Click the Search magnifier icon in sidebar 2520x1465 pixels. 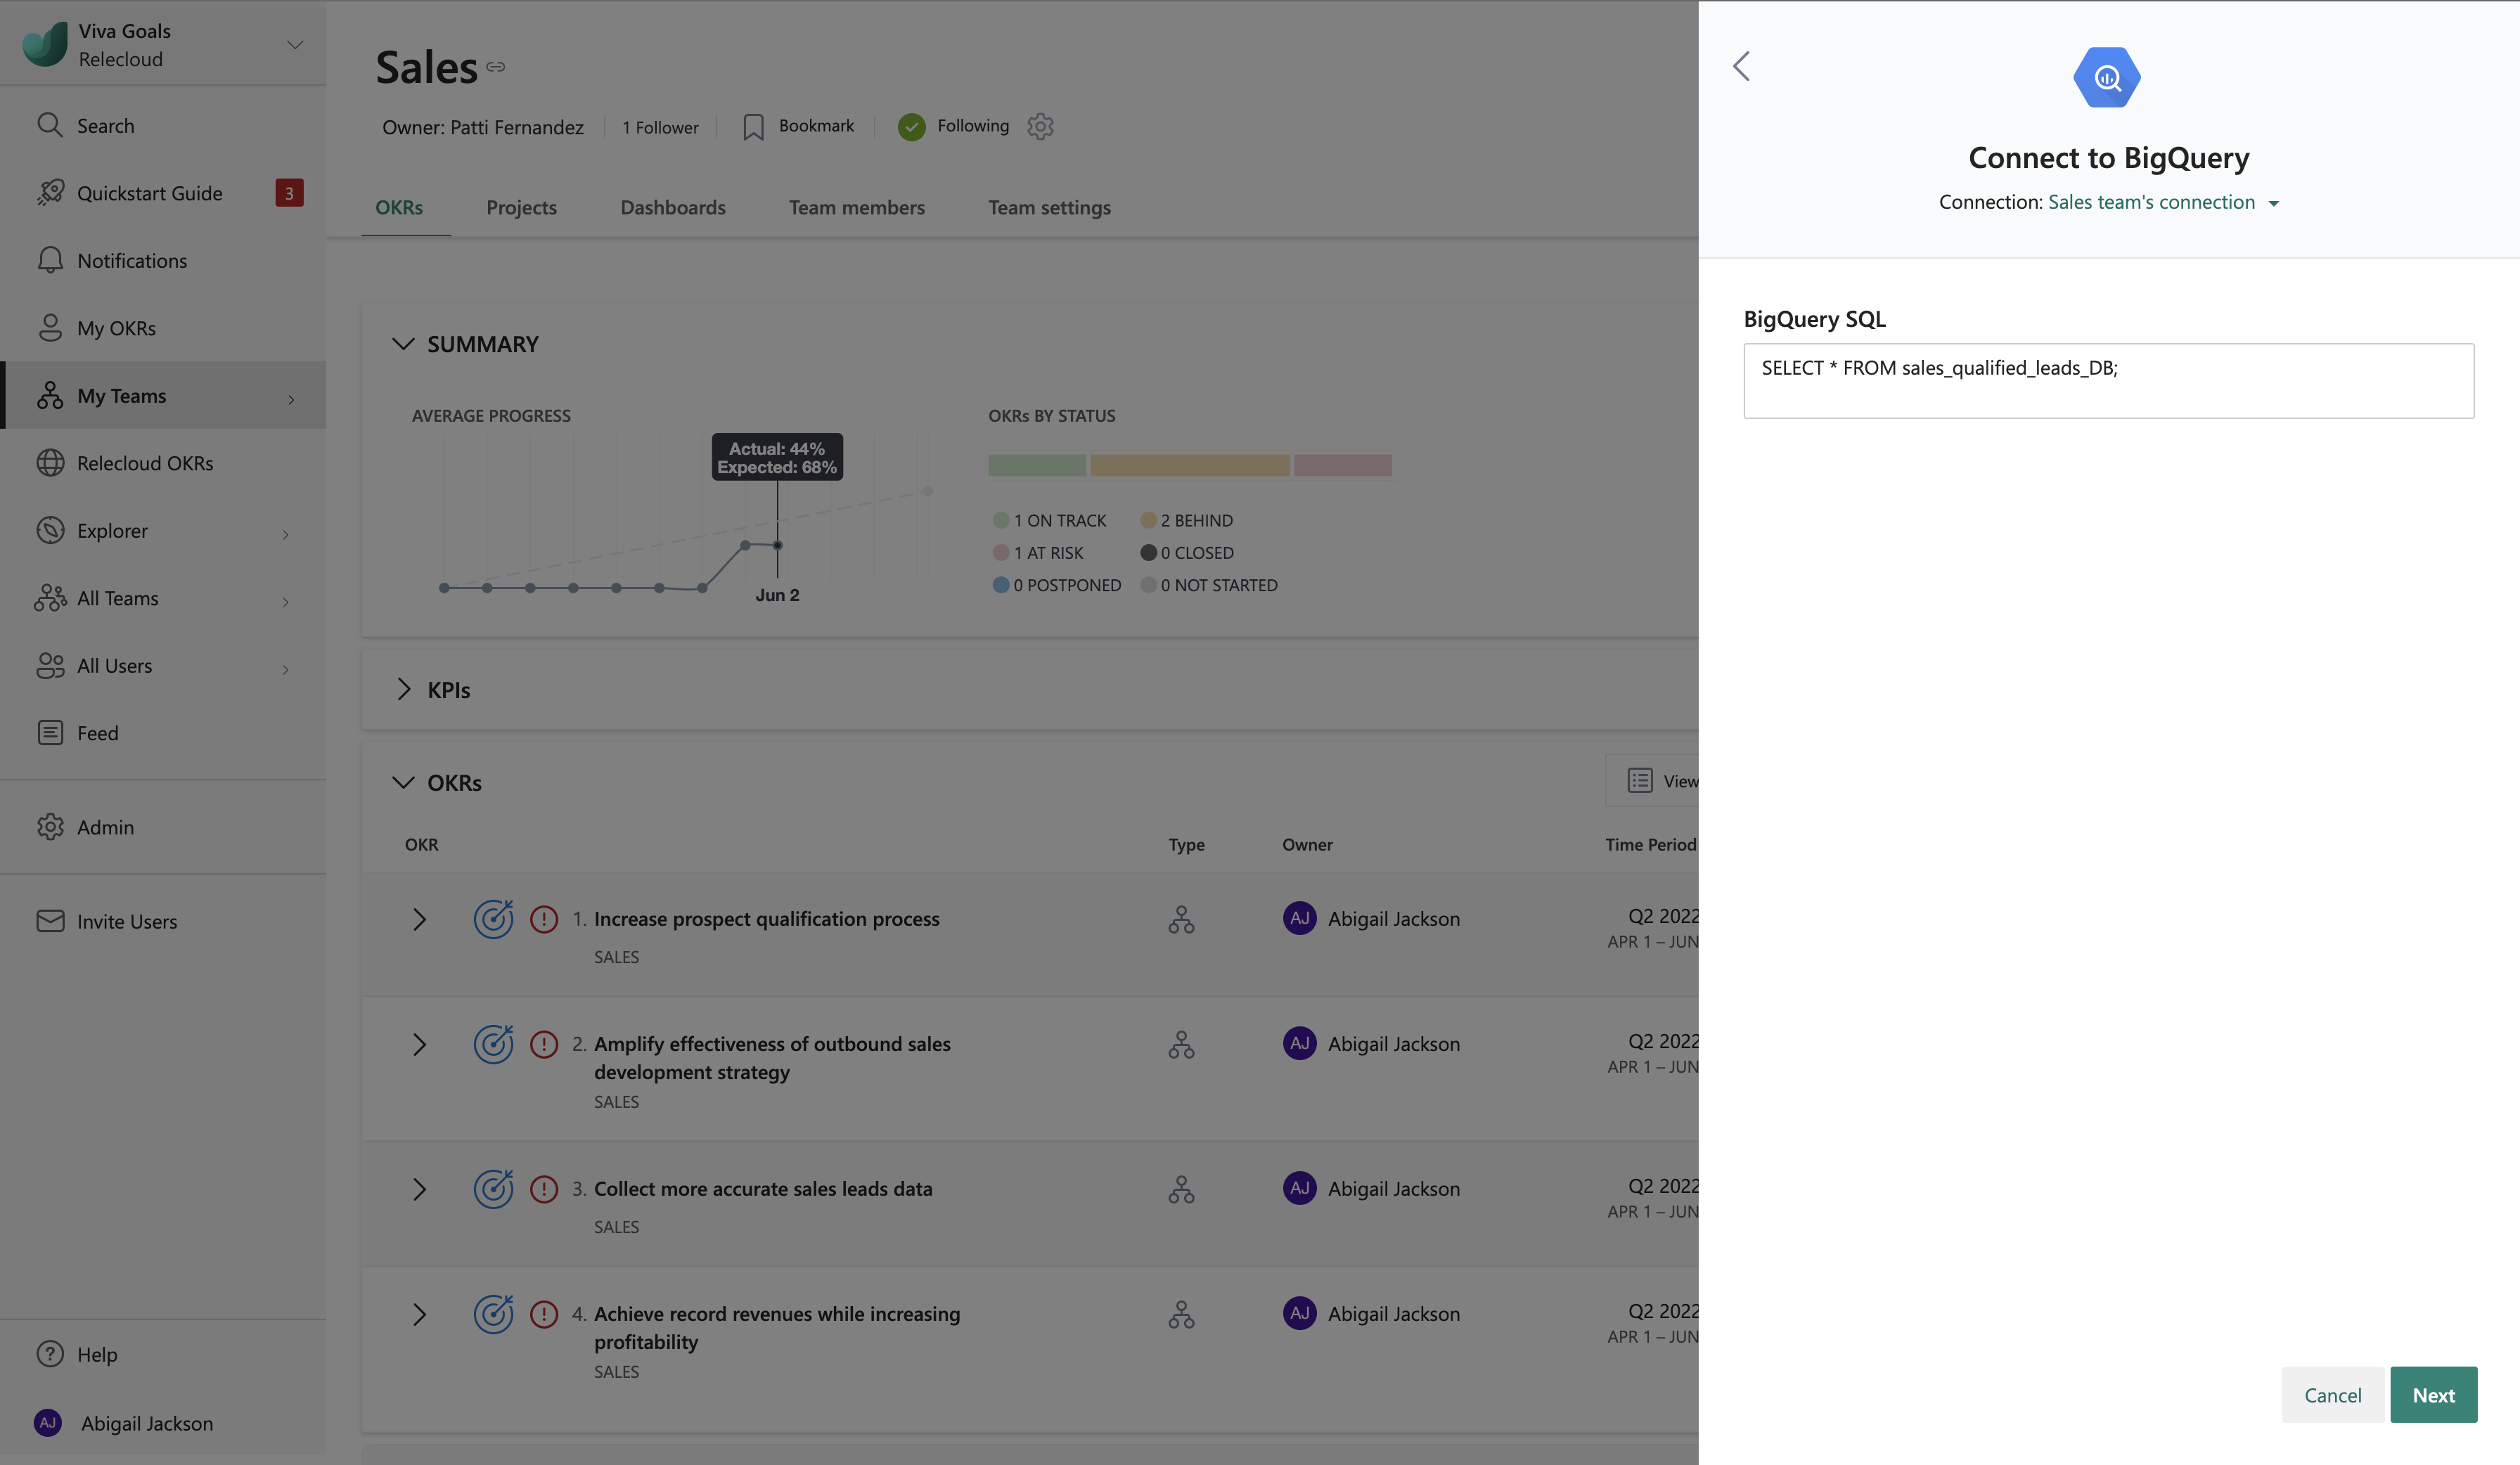(x=49, y=125)
